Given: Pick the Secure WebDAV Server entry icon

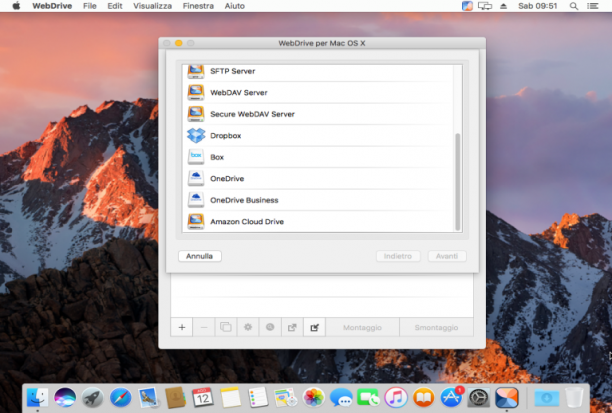Looking at the screenshot, I should tap(196, 114).
